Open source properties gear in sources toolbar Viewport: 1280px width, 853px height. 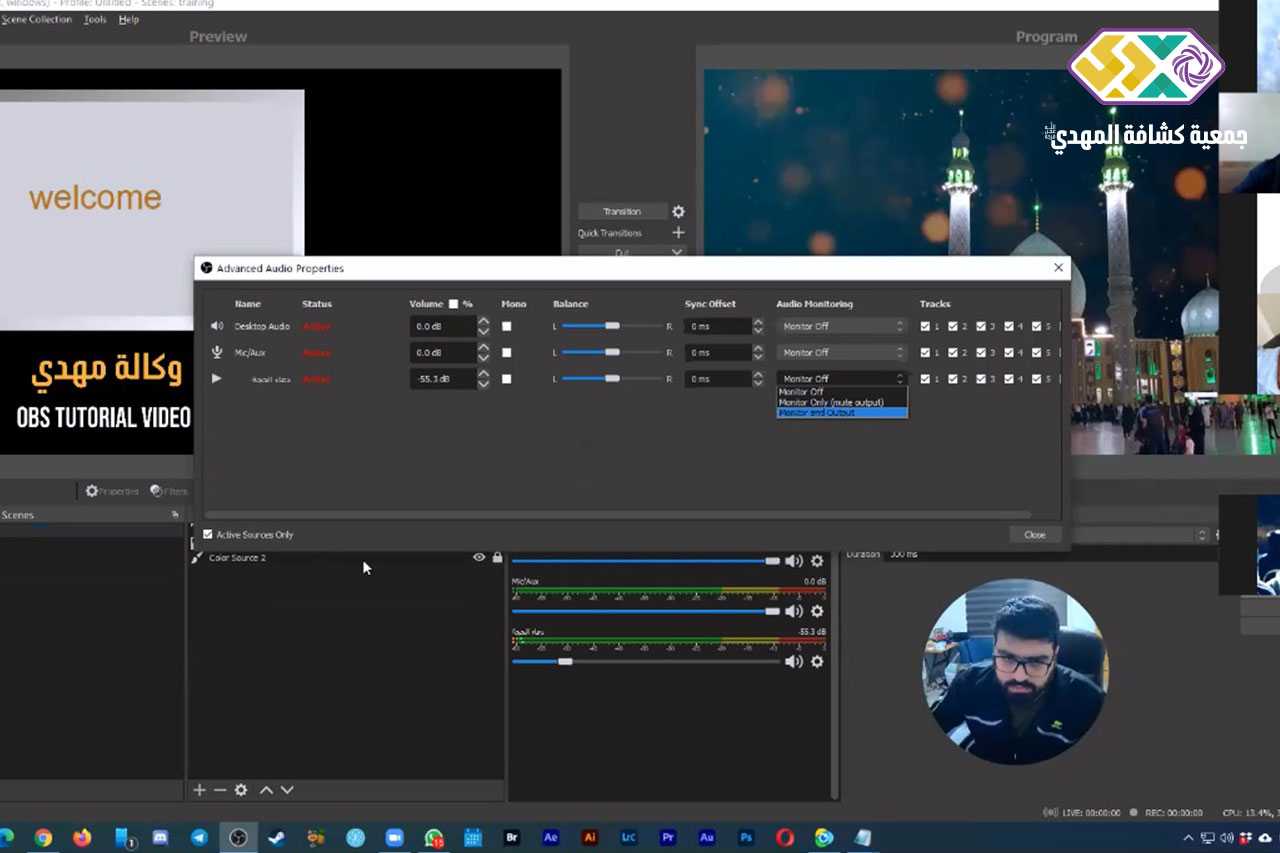(x=241, y=790)
